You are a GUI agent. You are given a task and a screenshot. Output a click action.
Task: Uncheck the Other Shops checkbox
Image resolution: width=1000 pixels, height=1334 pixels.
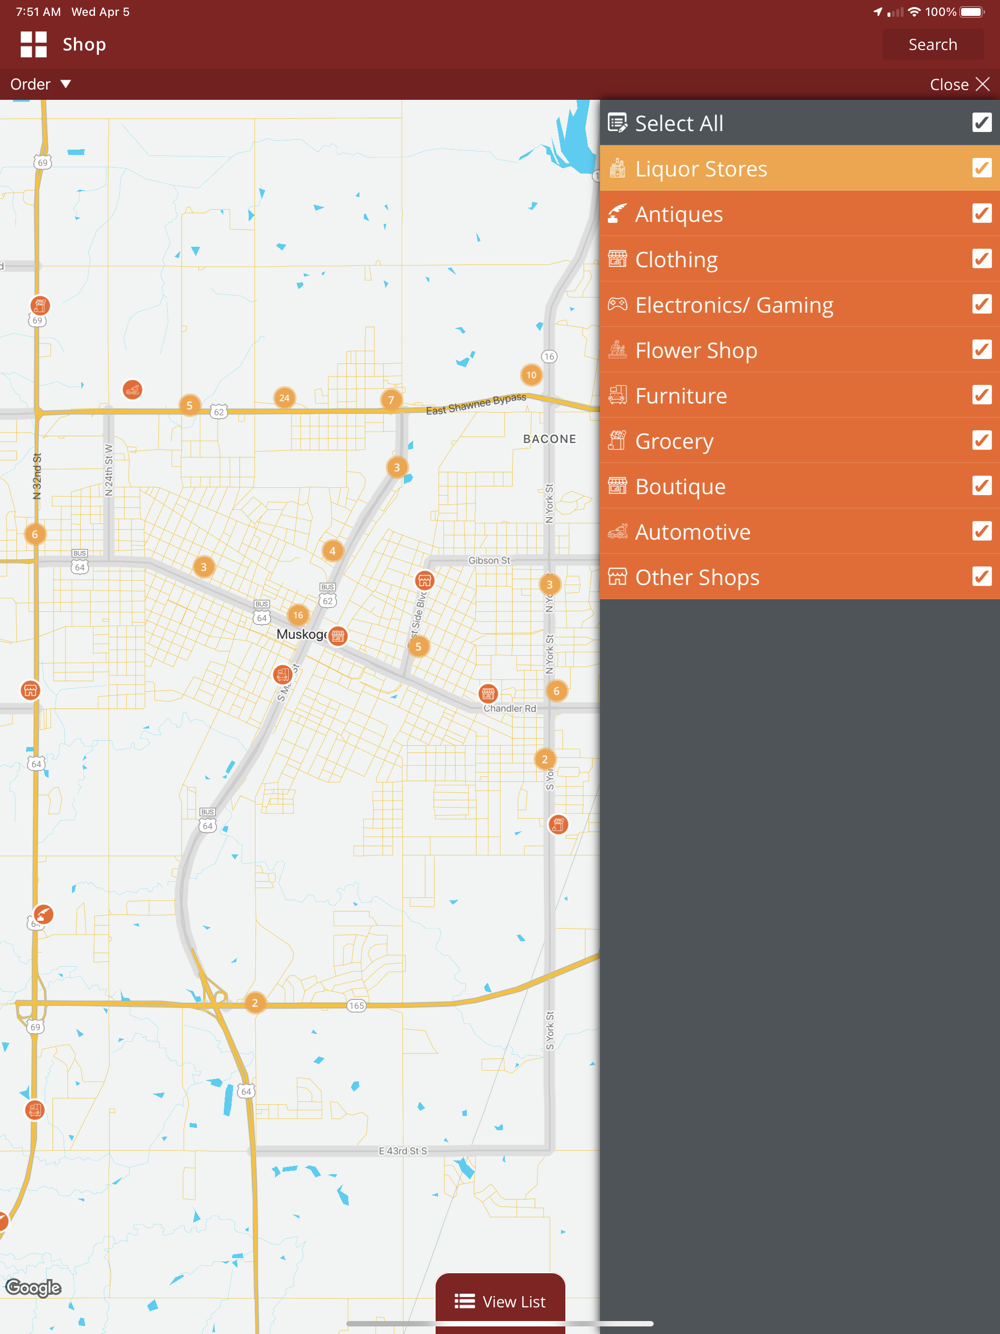[982, 576]
